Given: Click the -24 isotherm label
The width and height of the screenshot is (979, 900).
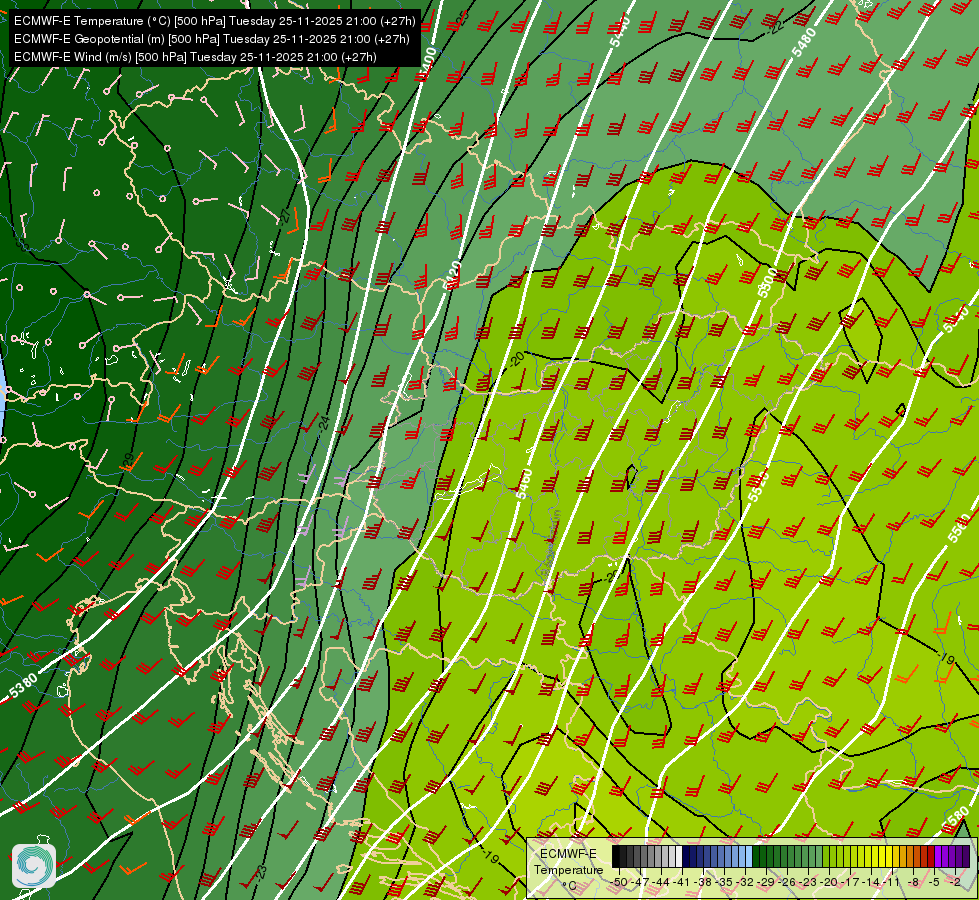Looking at the screenshot, I should (x=324, y=423).
